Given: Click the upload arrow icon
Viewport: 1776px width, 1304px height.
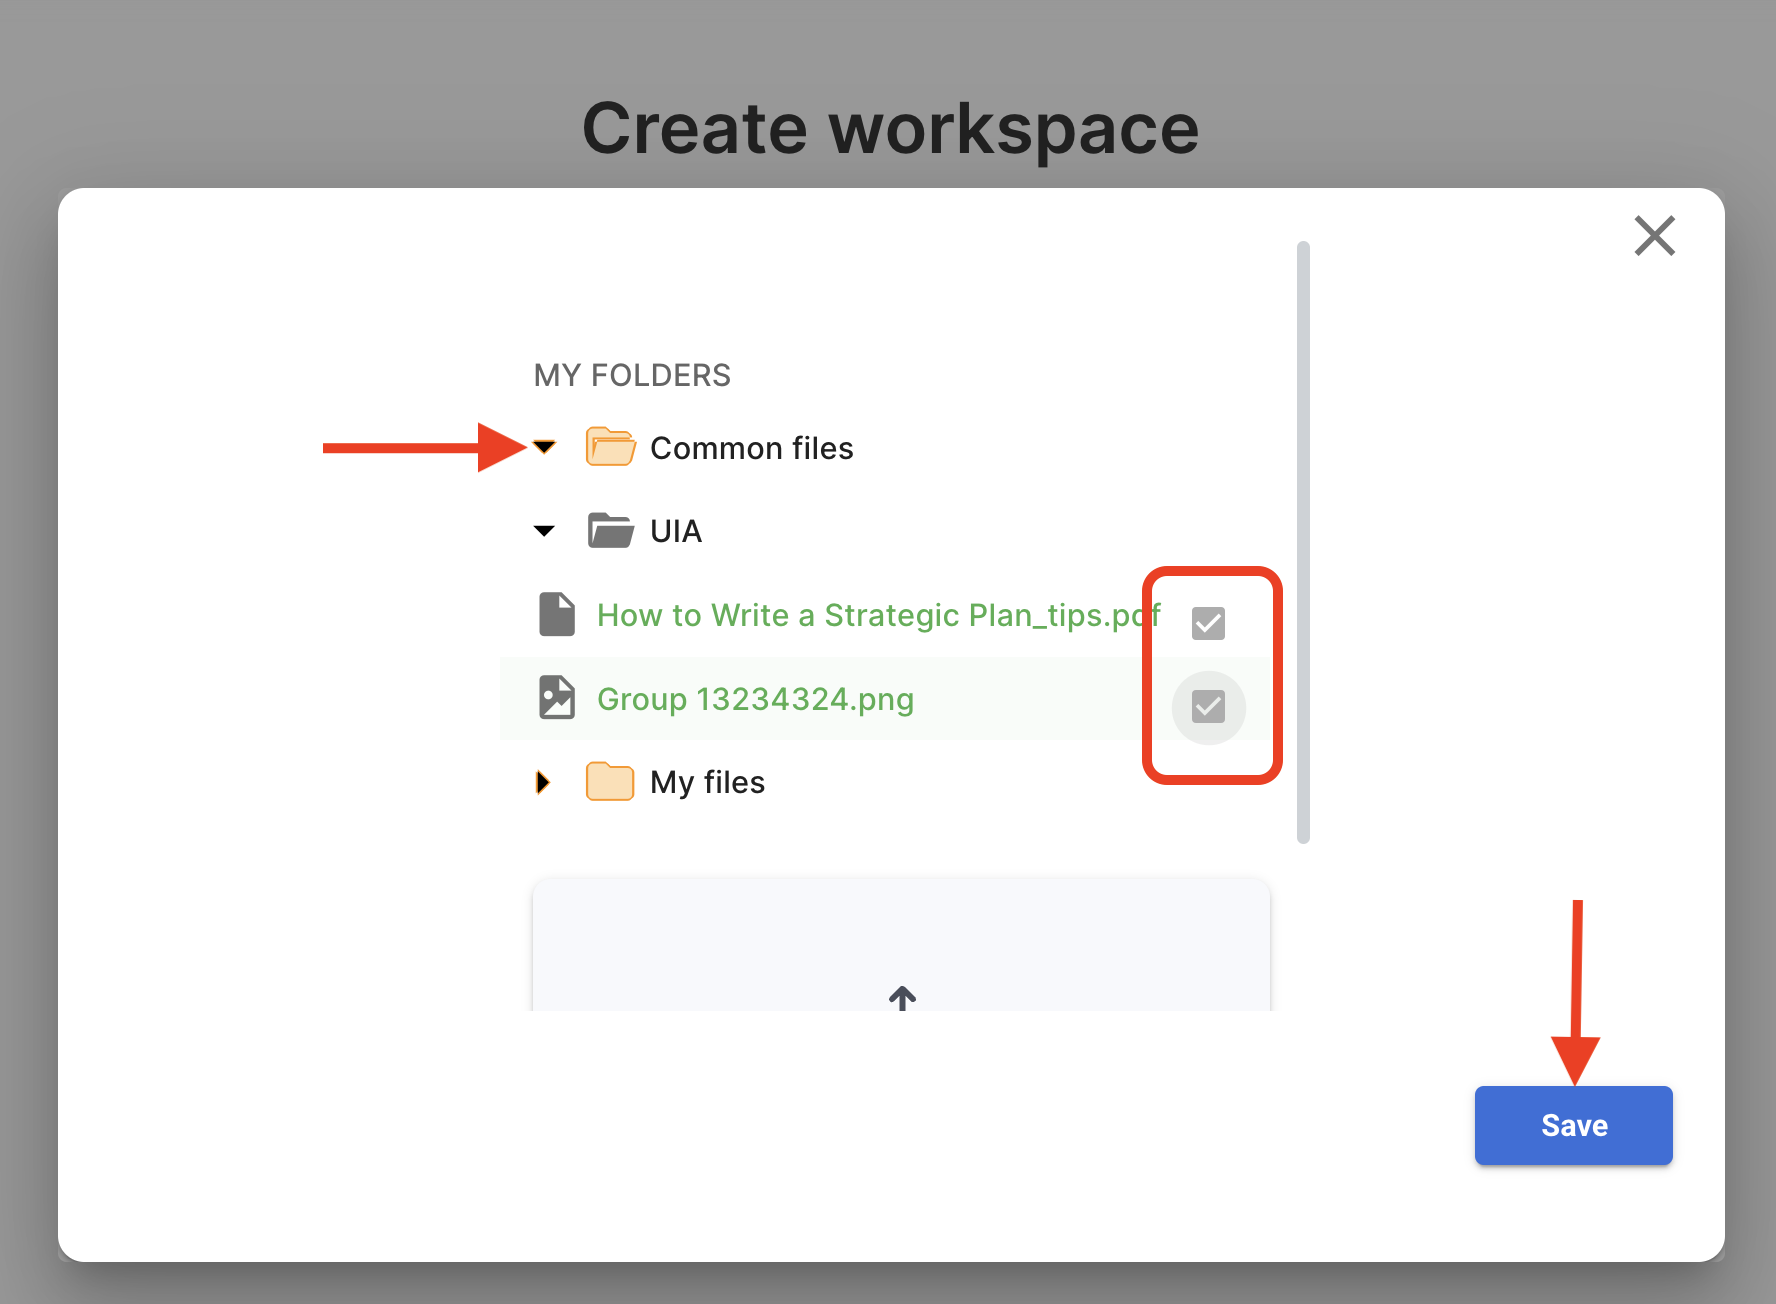Looking at the screenshot, I should tap(902, 998).
